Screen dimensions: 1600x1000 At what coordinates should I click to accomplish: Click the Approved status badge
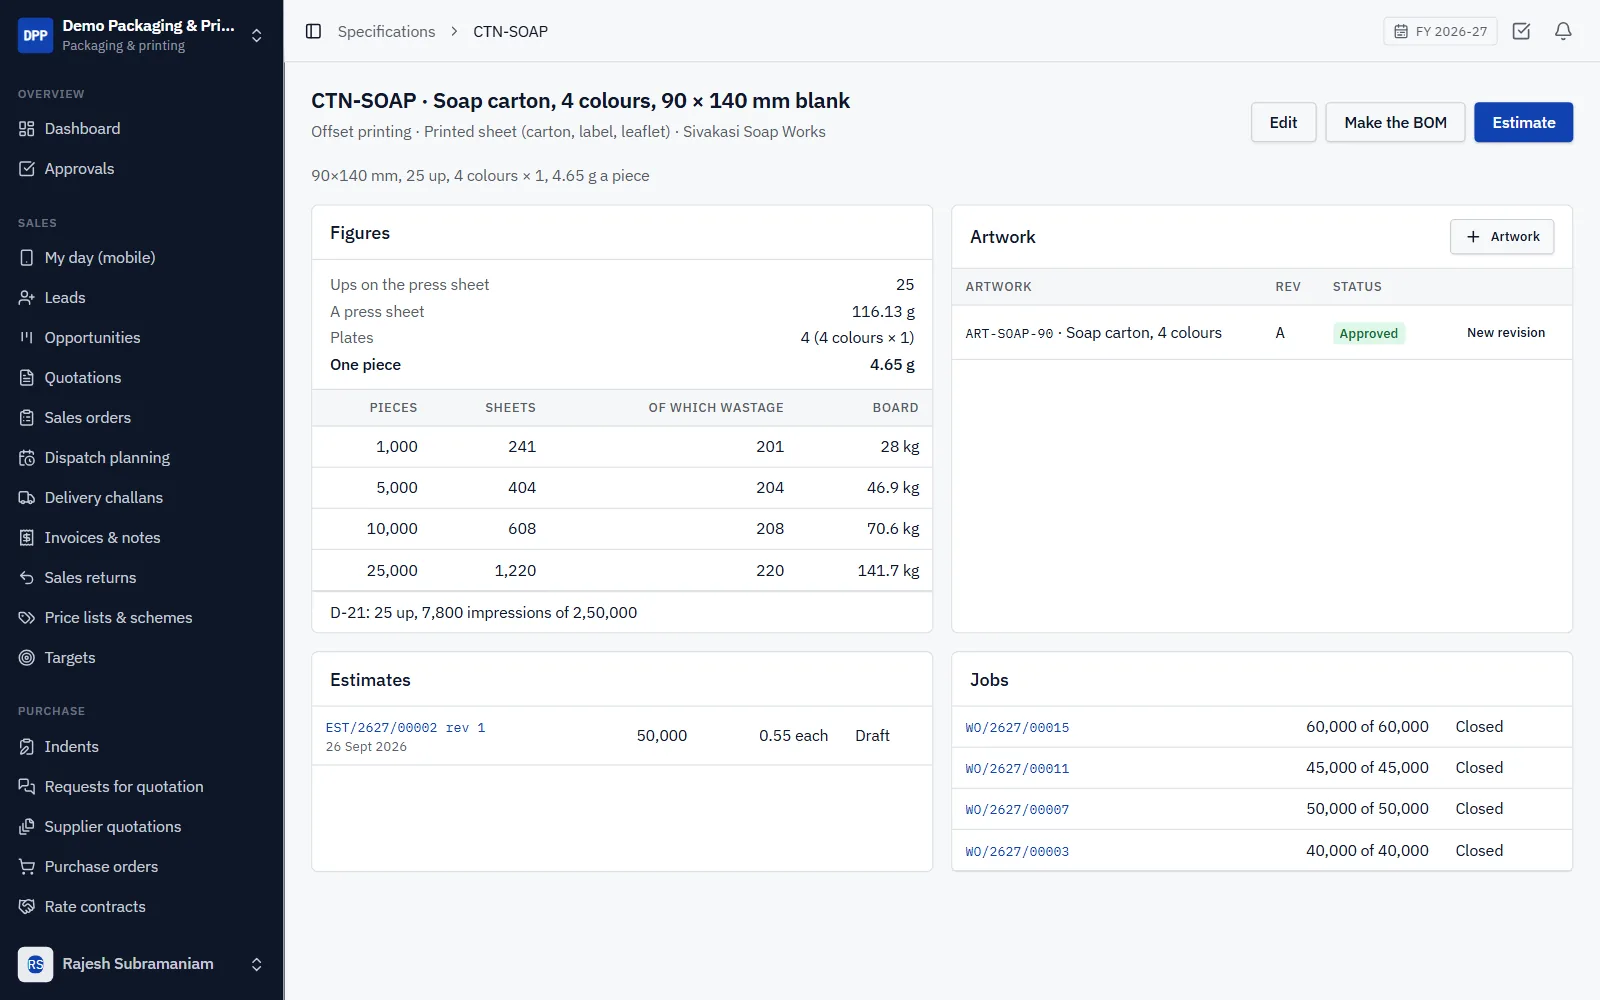click(1368, 333)
